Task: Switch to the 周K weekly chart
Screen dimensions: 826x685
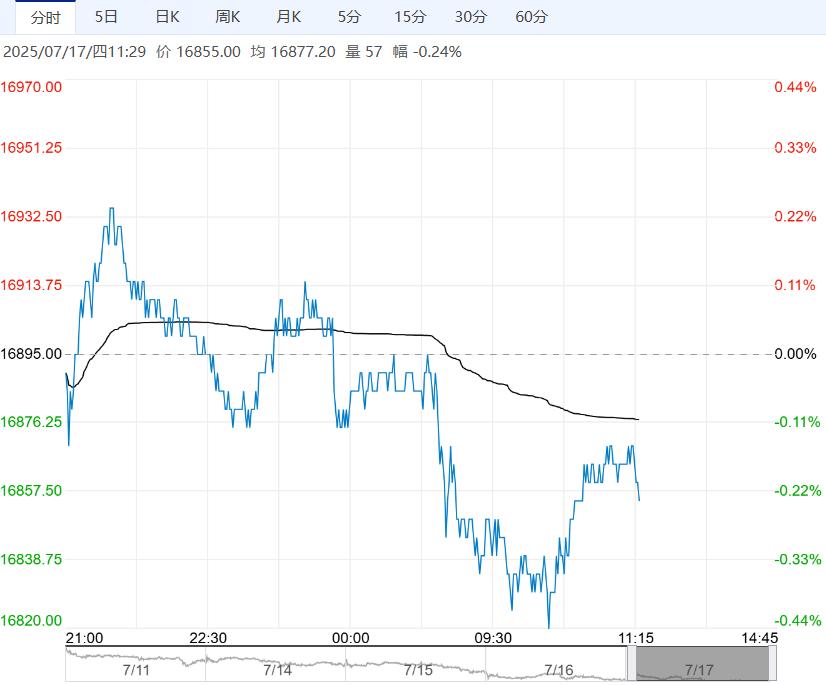Action: tap(228, 17)
